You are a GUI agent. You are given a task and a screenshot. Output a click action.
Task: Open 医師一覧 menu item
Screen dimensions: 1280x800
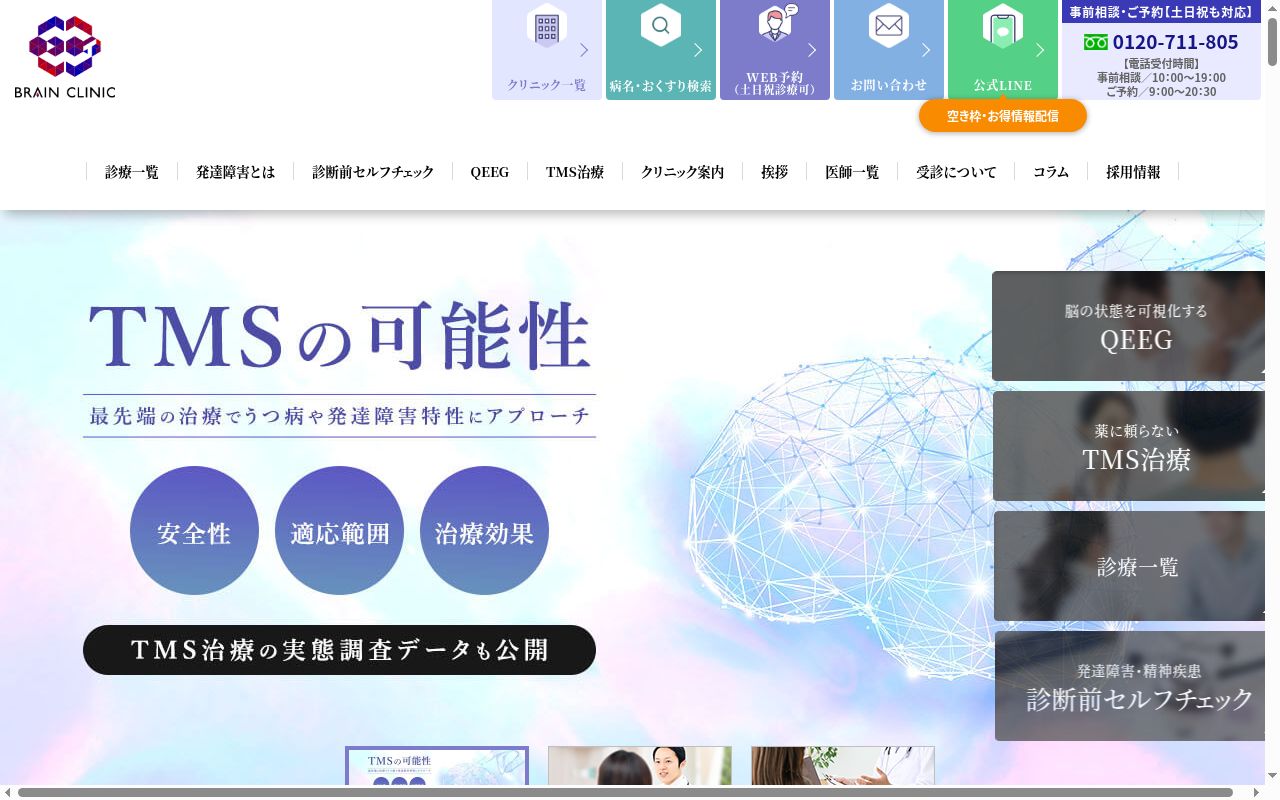pos(852,172)
